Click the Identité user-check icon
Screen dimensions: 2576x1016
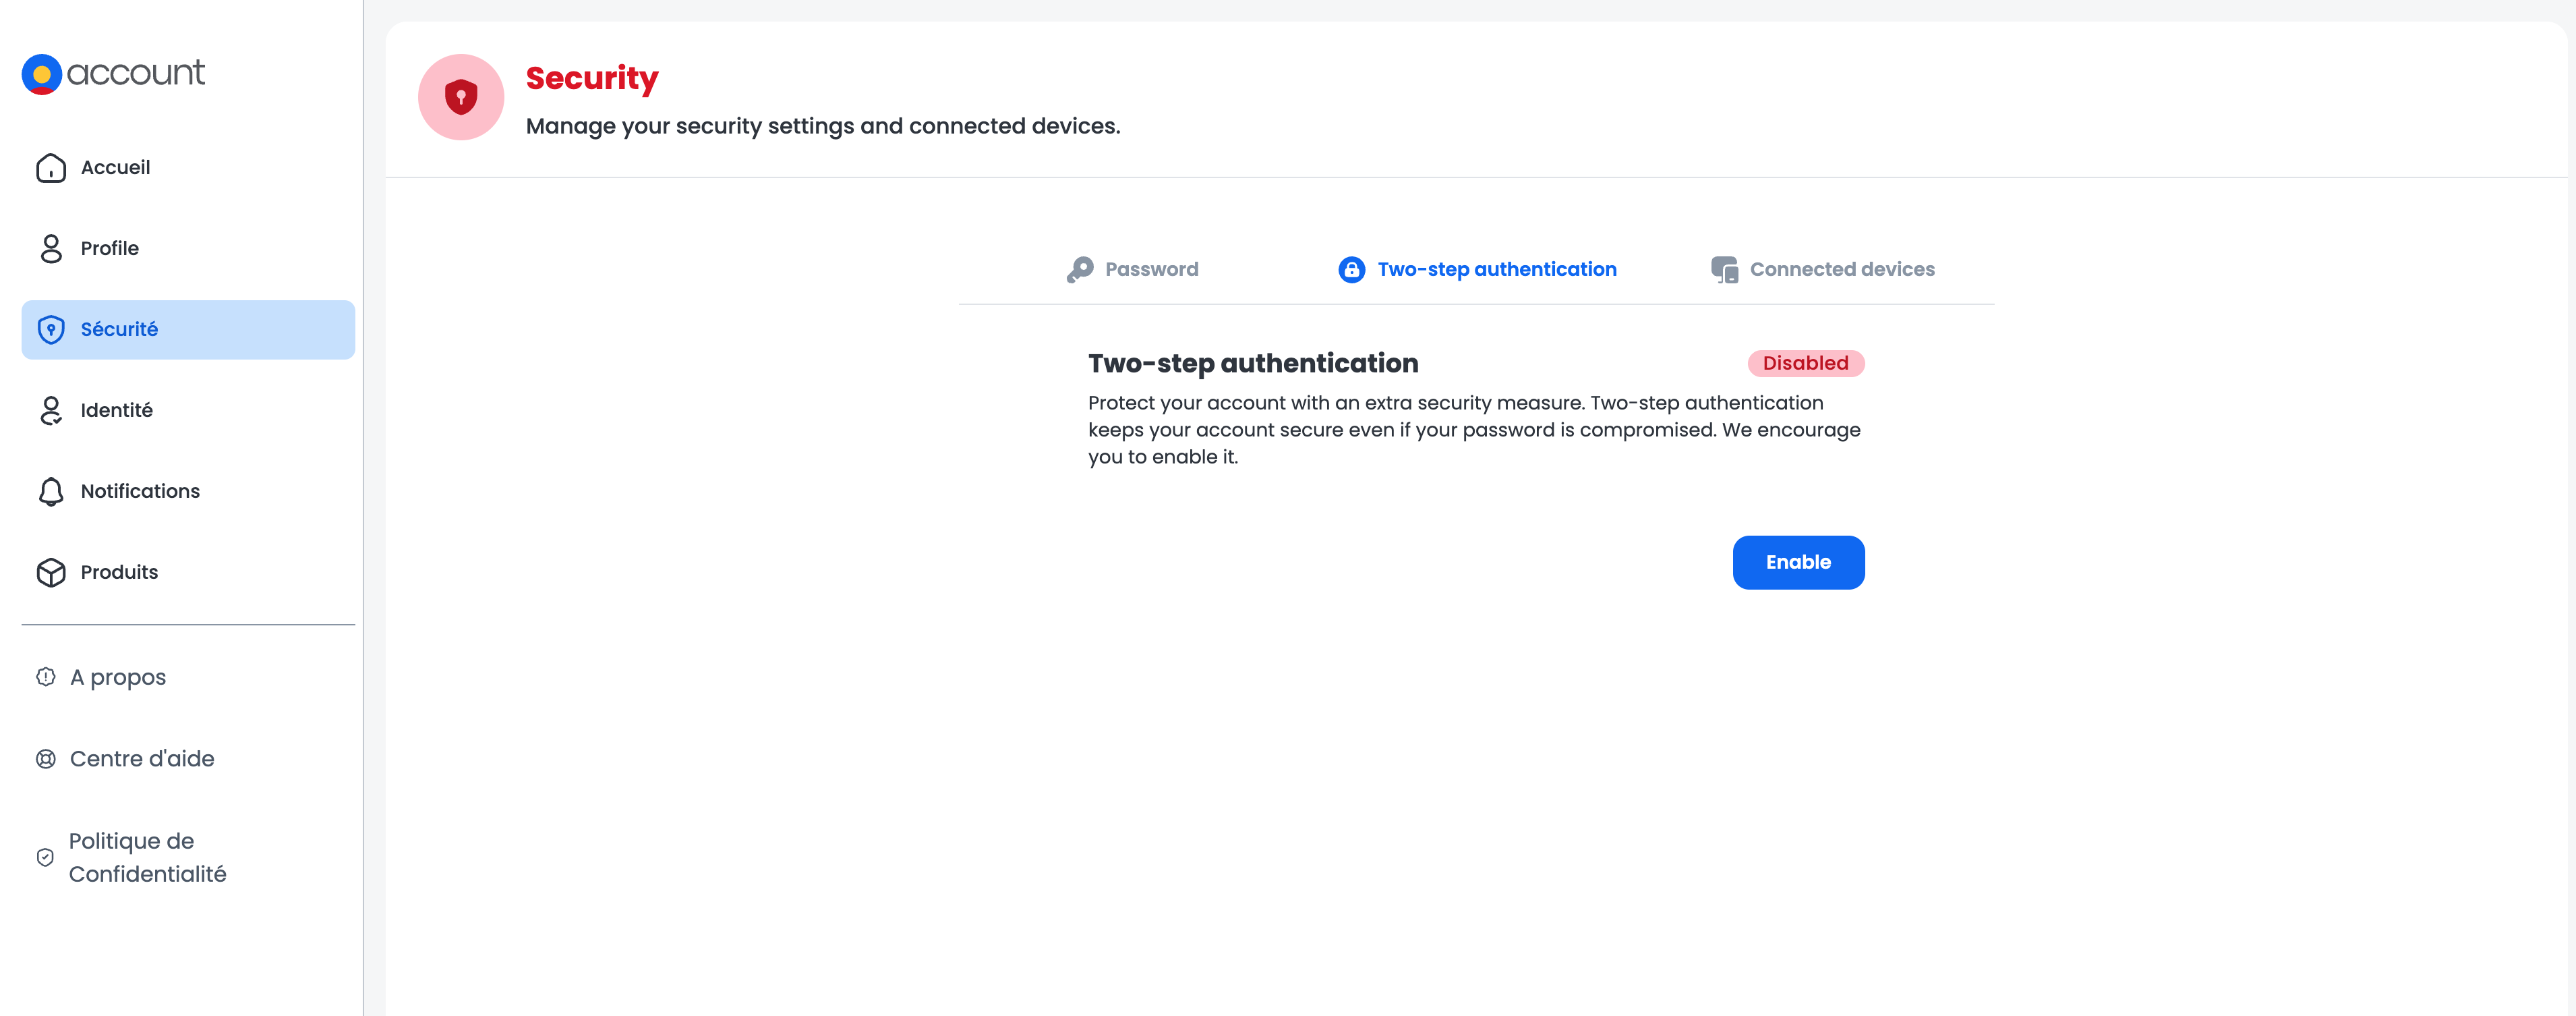tap(51, 411)
